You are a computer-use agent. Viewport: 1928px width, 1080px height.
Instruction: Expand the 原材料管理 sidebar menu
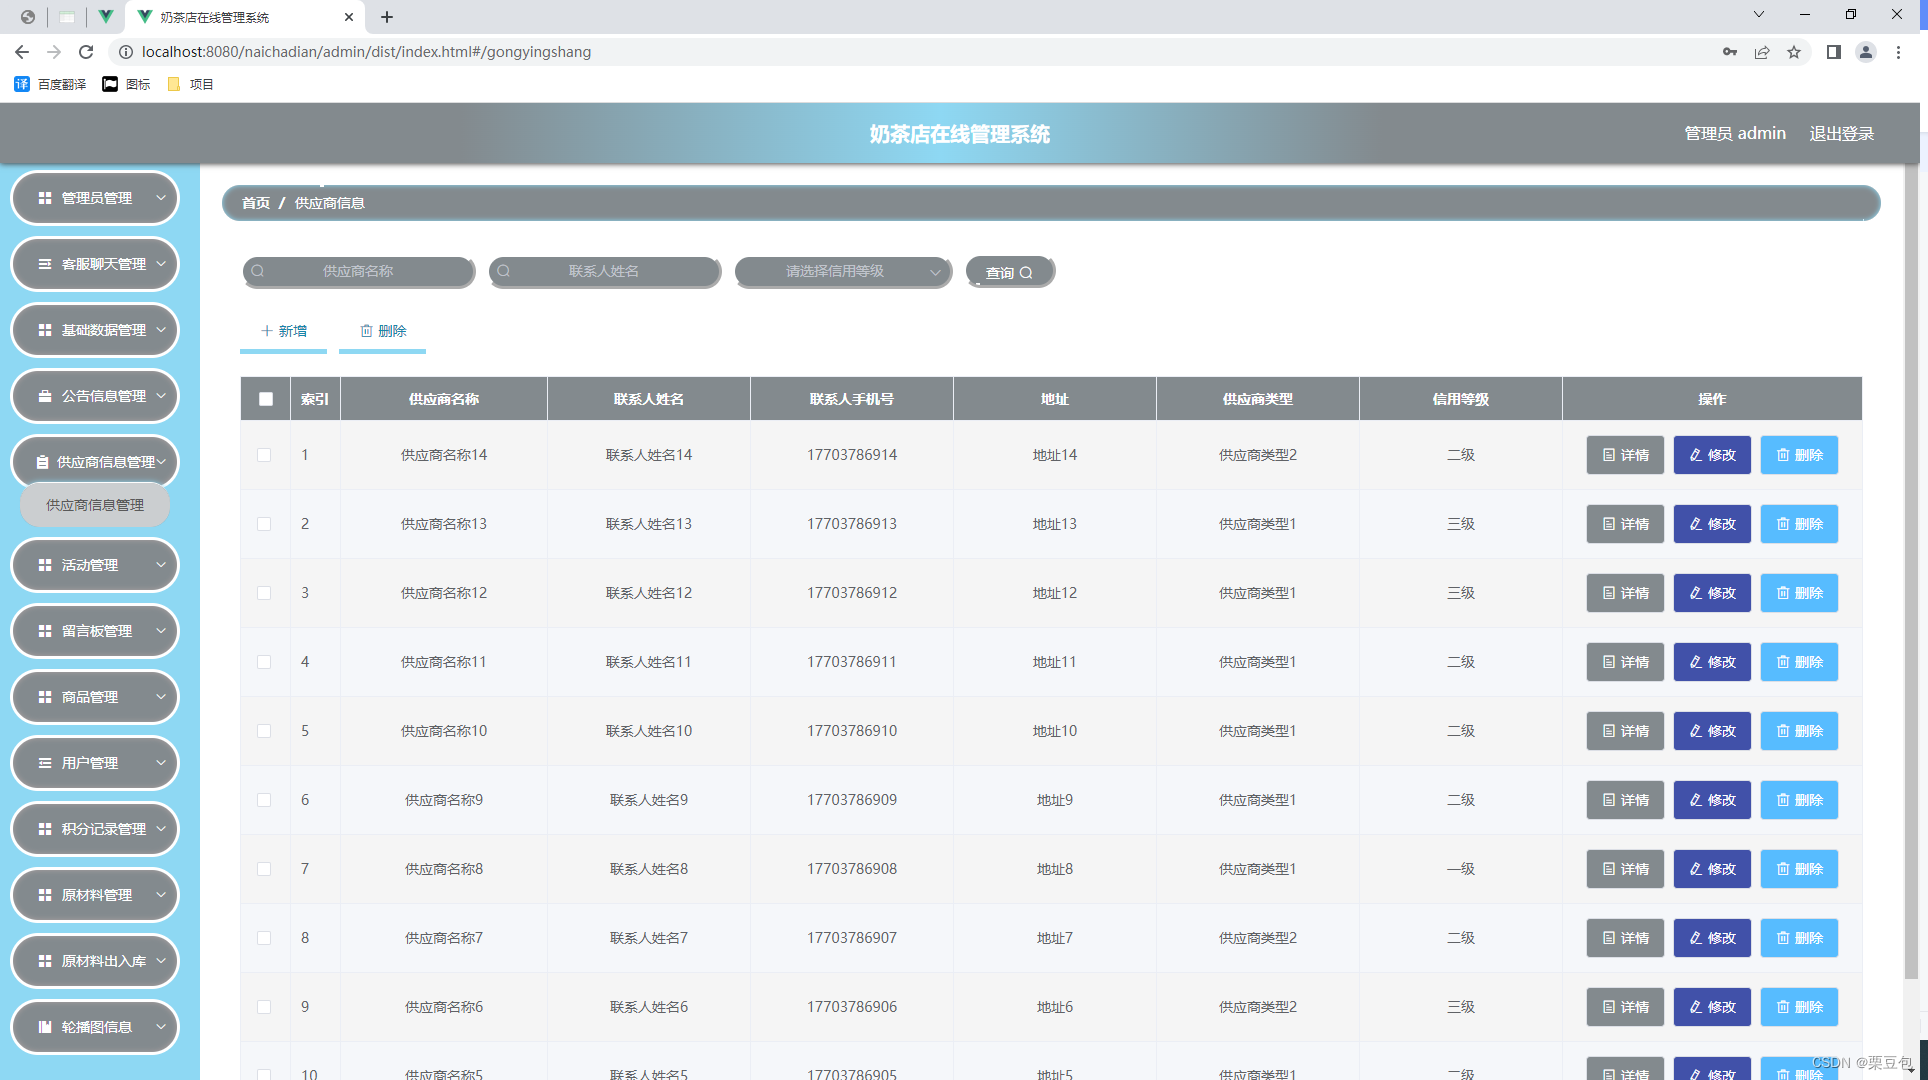coord(95,895)
